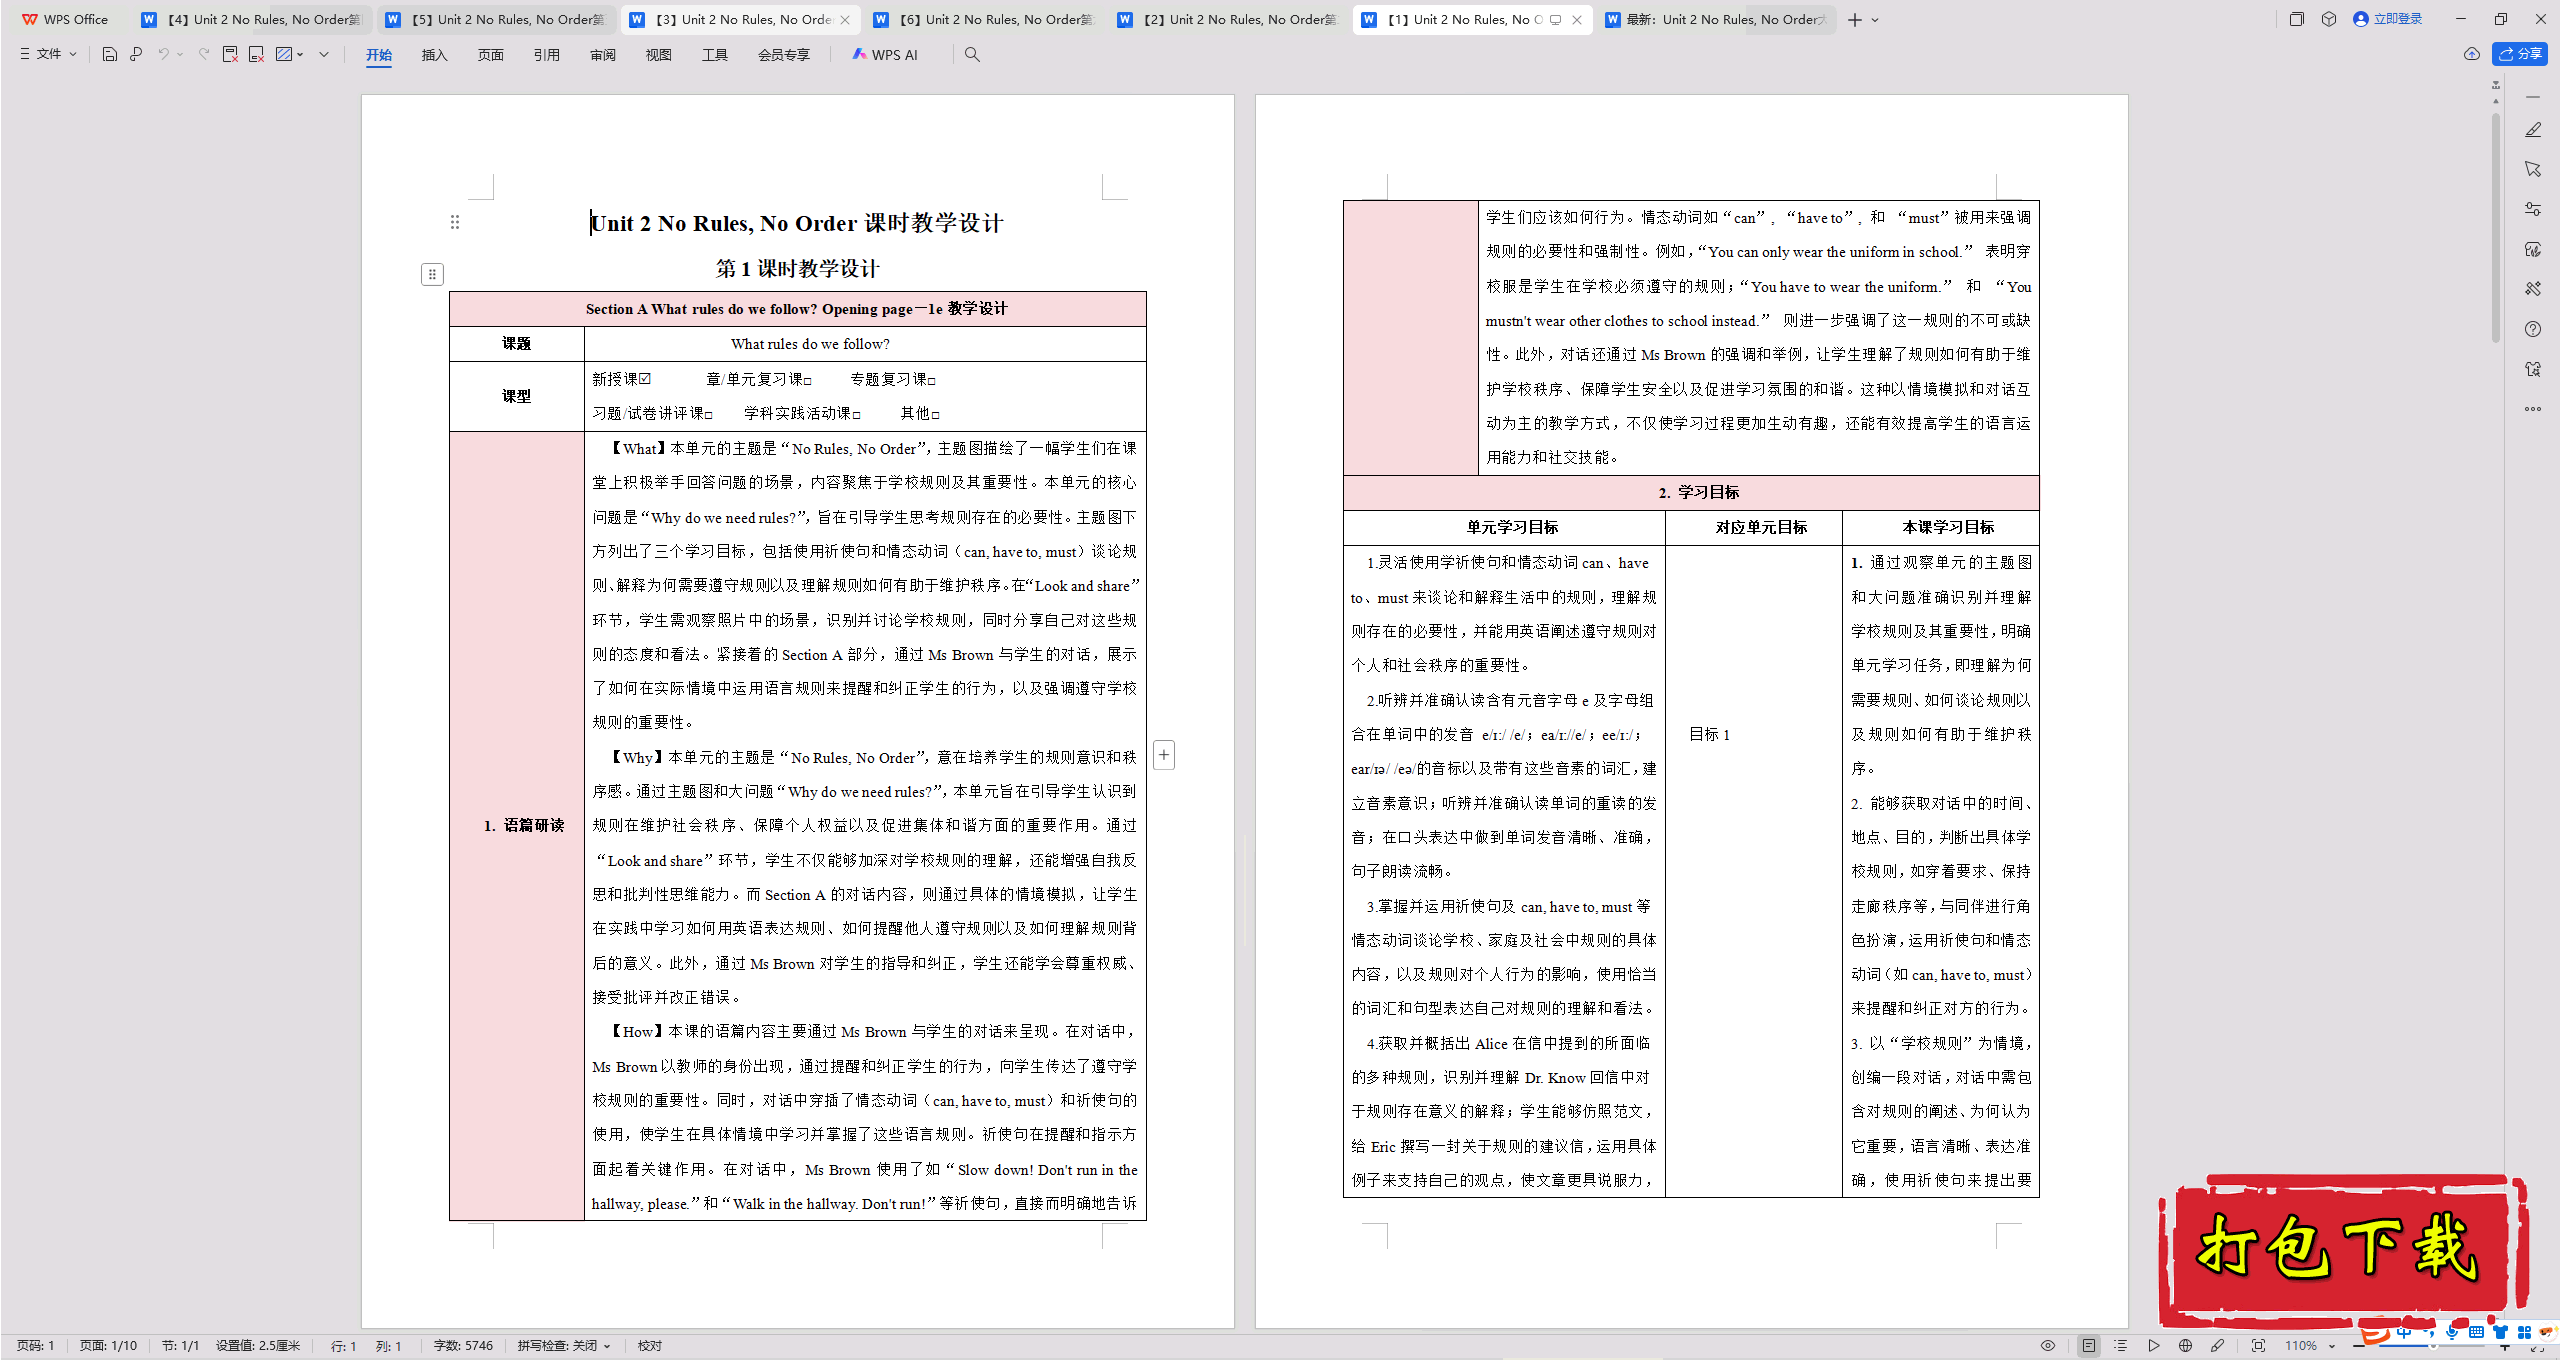The height and width of the screenshot is (1360, 2560).
Task: Switch to document tab 【6】 Unit 2
Action: [x=985, y=19]
